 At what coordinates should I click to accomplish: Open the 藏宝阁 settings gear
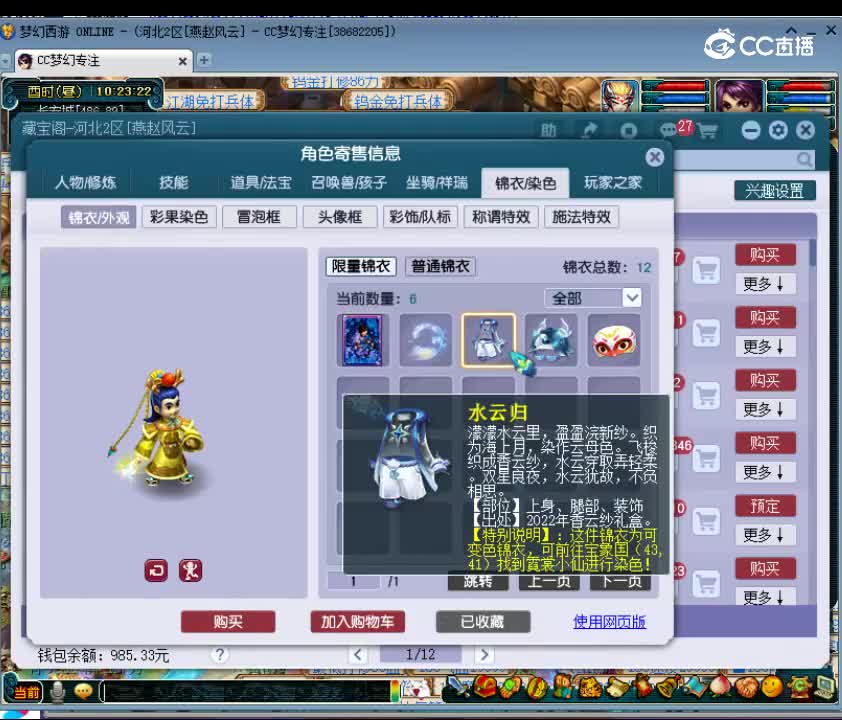(778, 130)
